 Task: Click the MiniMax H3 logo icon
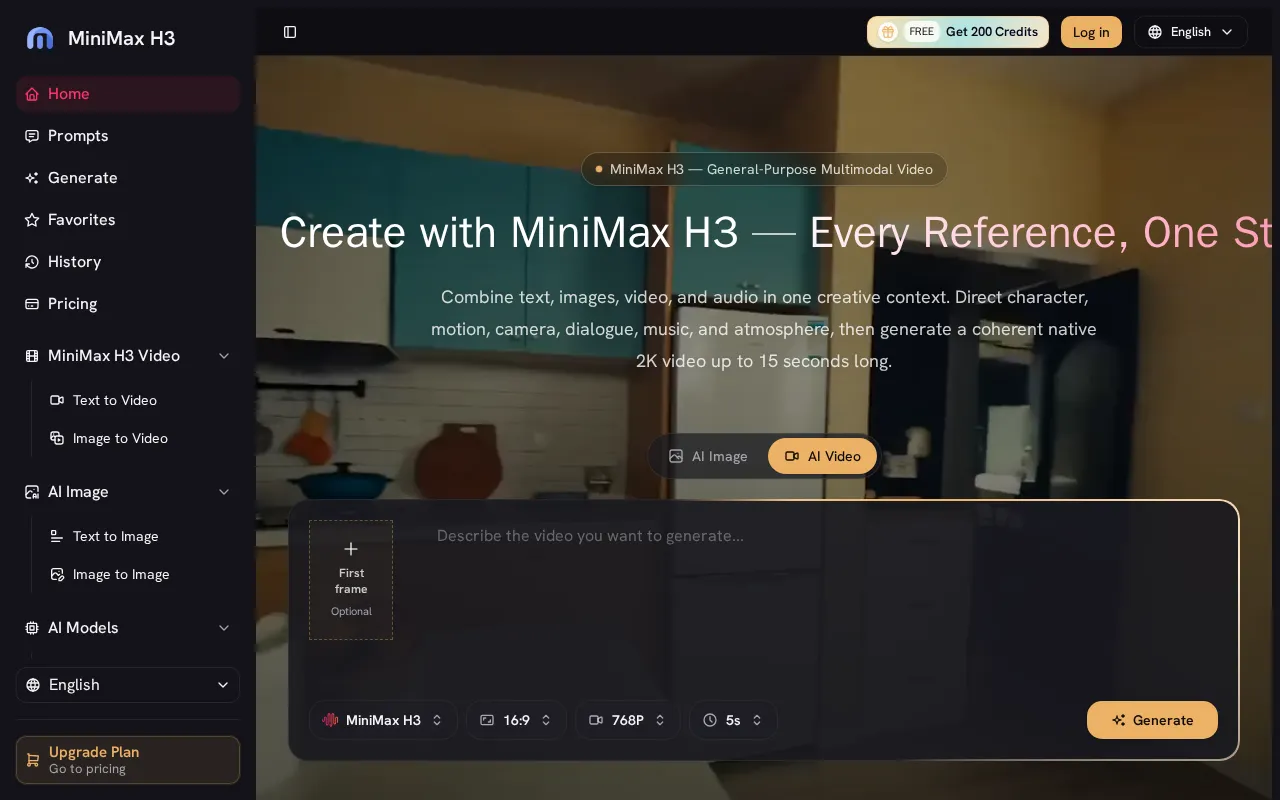pyautogui.click(x=40, y=38)
